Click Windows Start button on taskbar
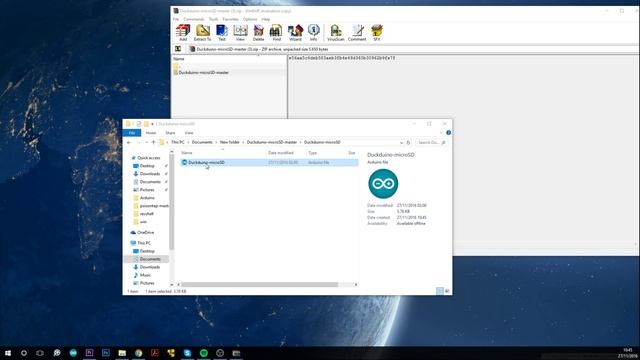The height and width of the screenshot is (360, 640). tap(8, 353)
